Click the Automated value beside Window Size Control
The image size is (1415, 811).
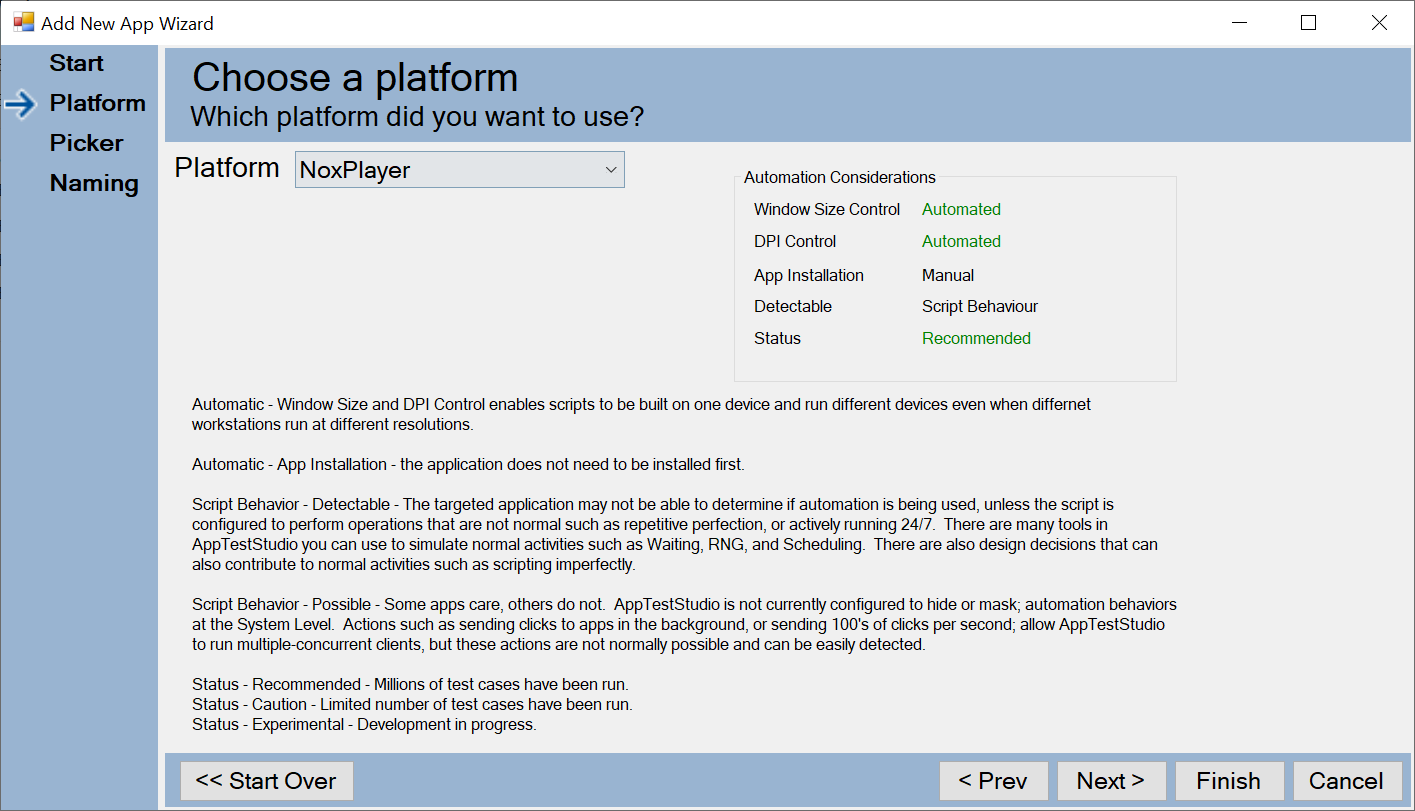961,209
